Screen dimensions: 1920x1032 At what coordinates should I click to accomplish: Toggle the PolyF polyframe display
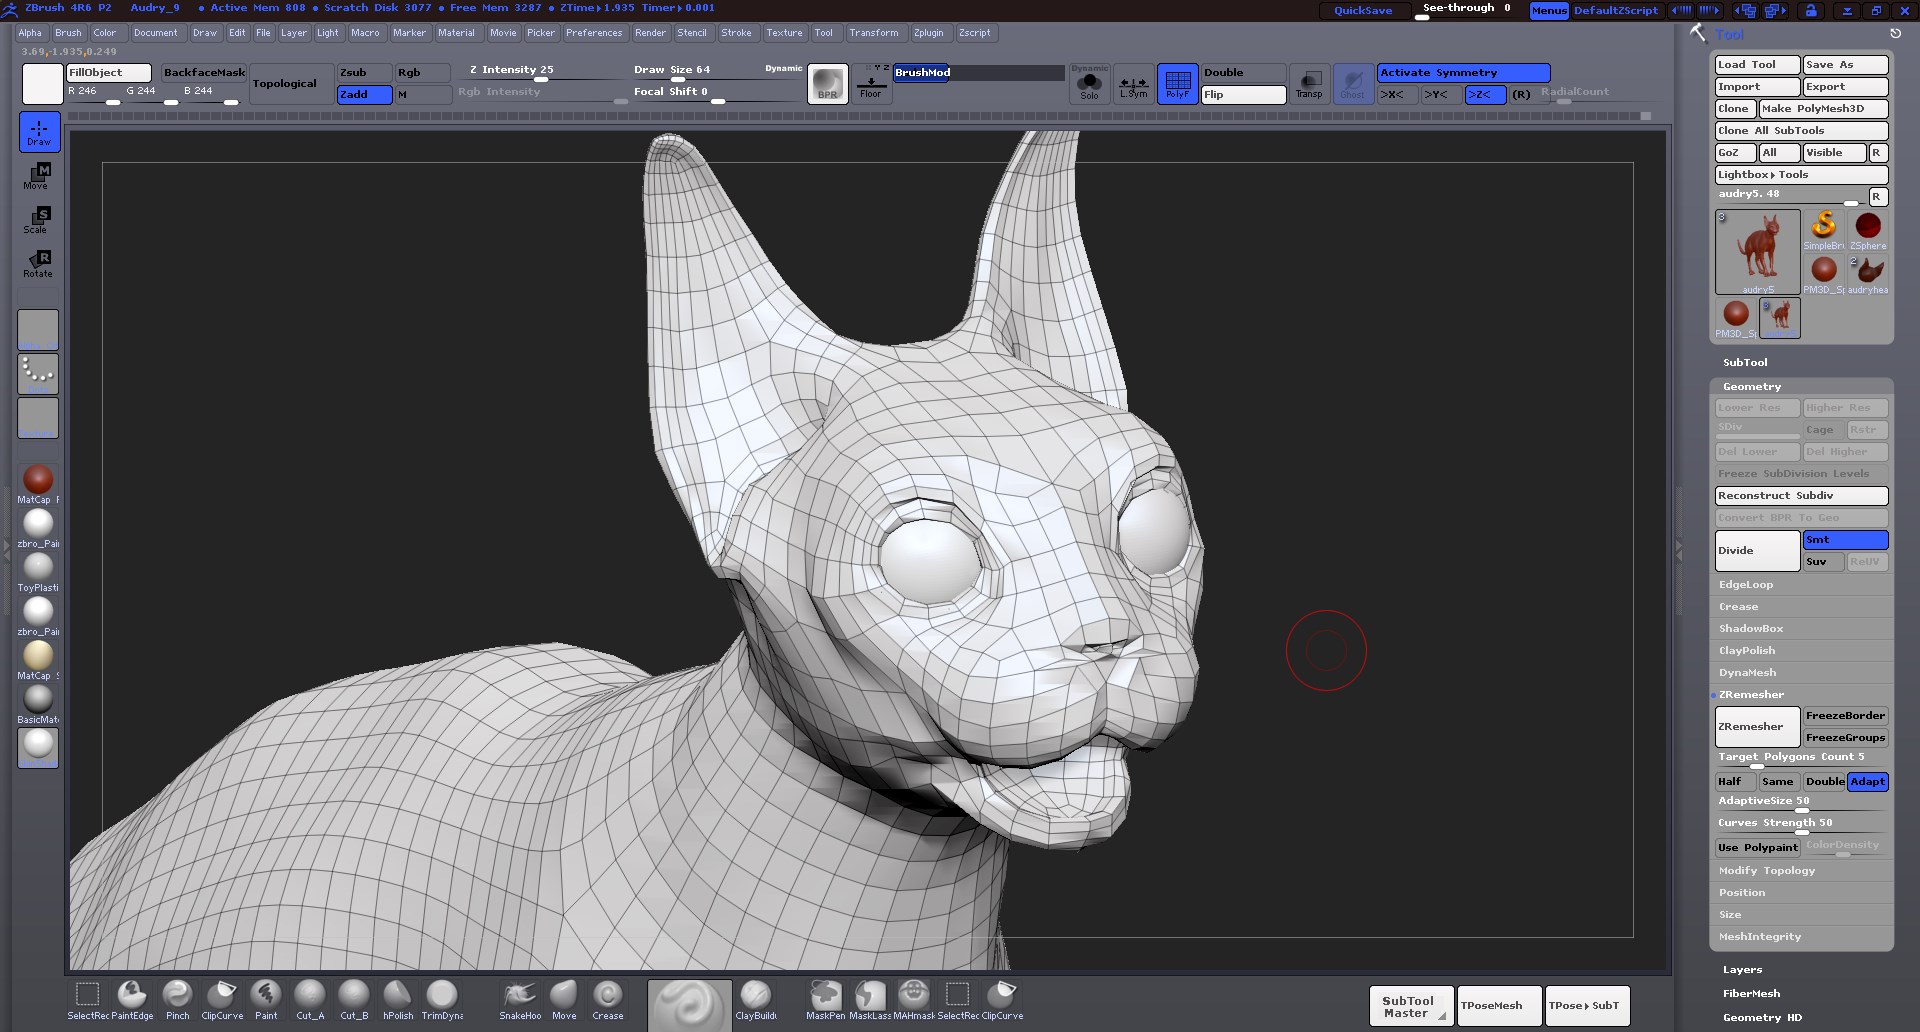pos(1177,84)
